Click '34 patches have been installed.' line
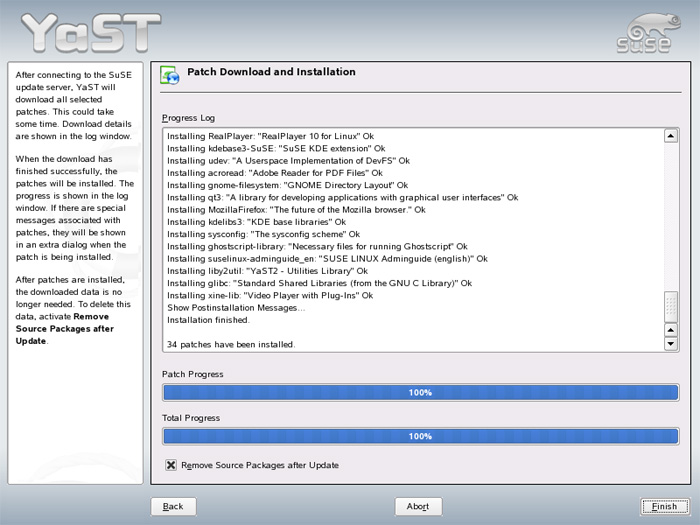The height and width of the screenshot is (525, 700). click(x=231, y=344)
